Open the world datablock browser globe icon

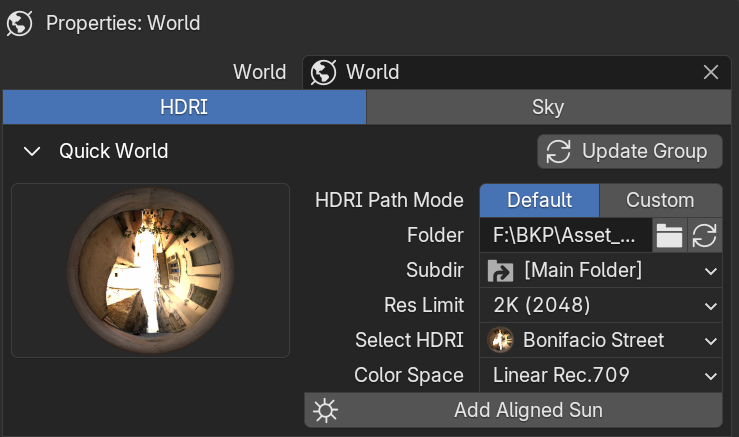[x=323, y=73]
